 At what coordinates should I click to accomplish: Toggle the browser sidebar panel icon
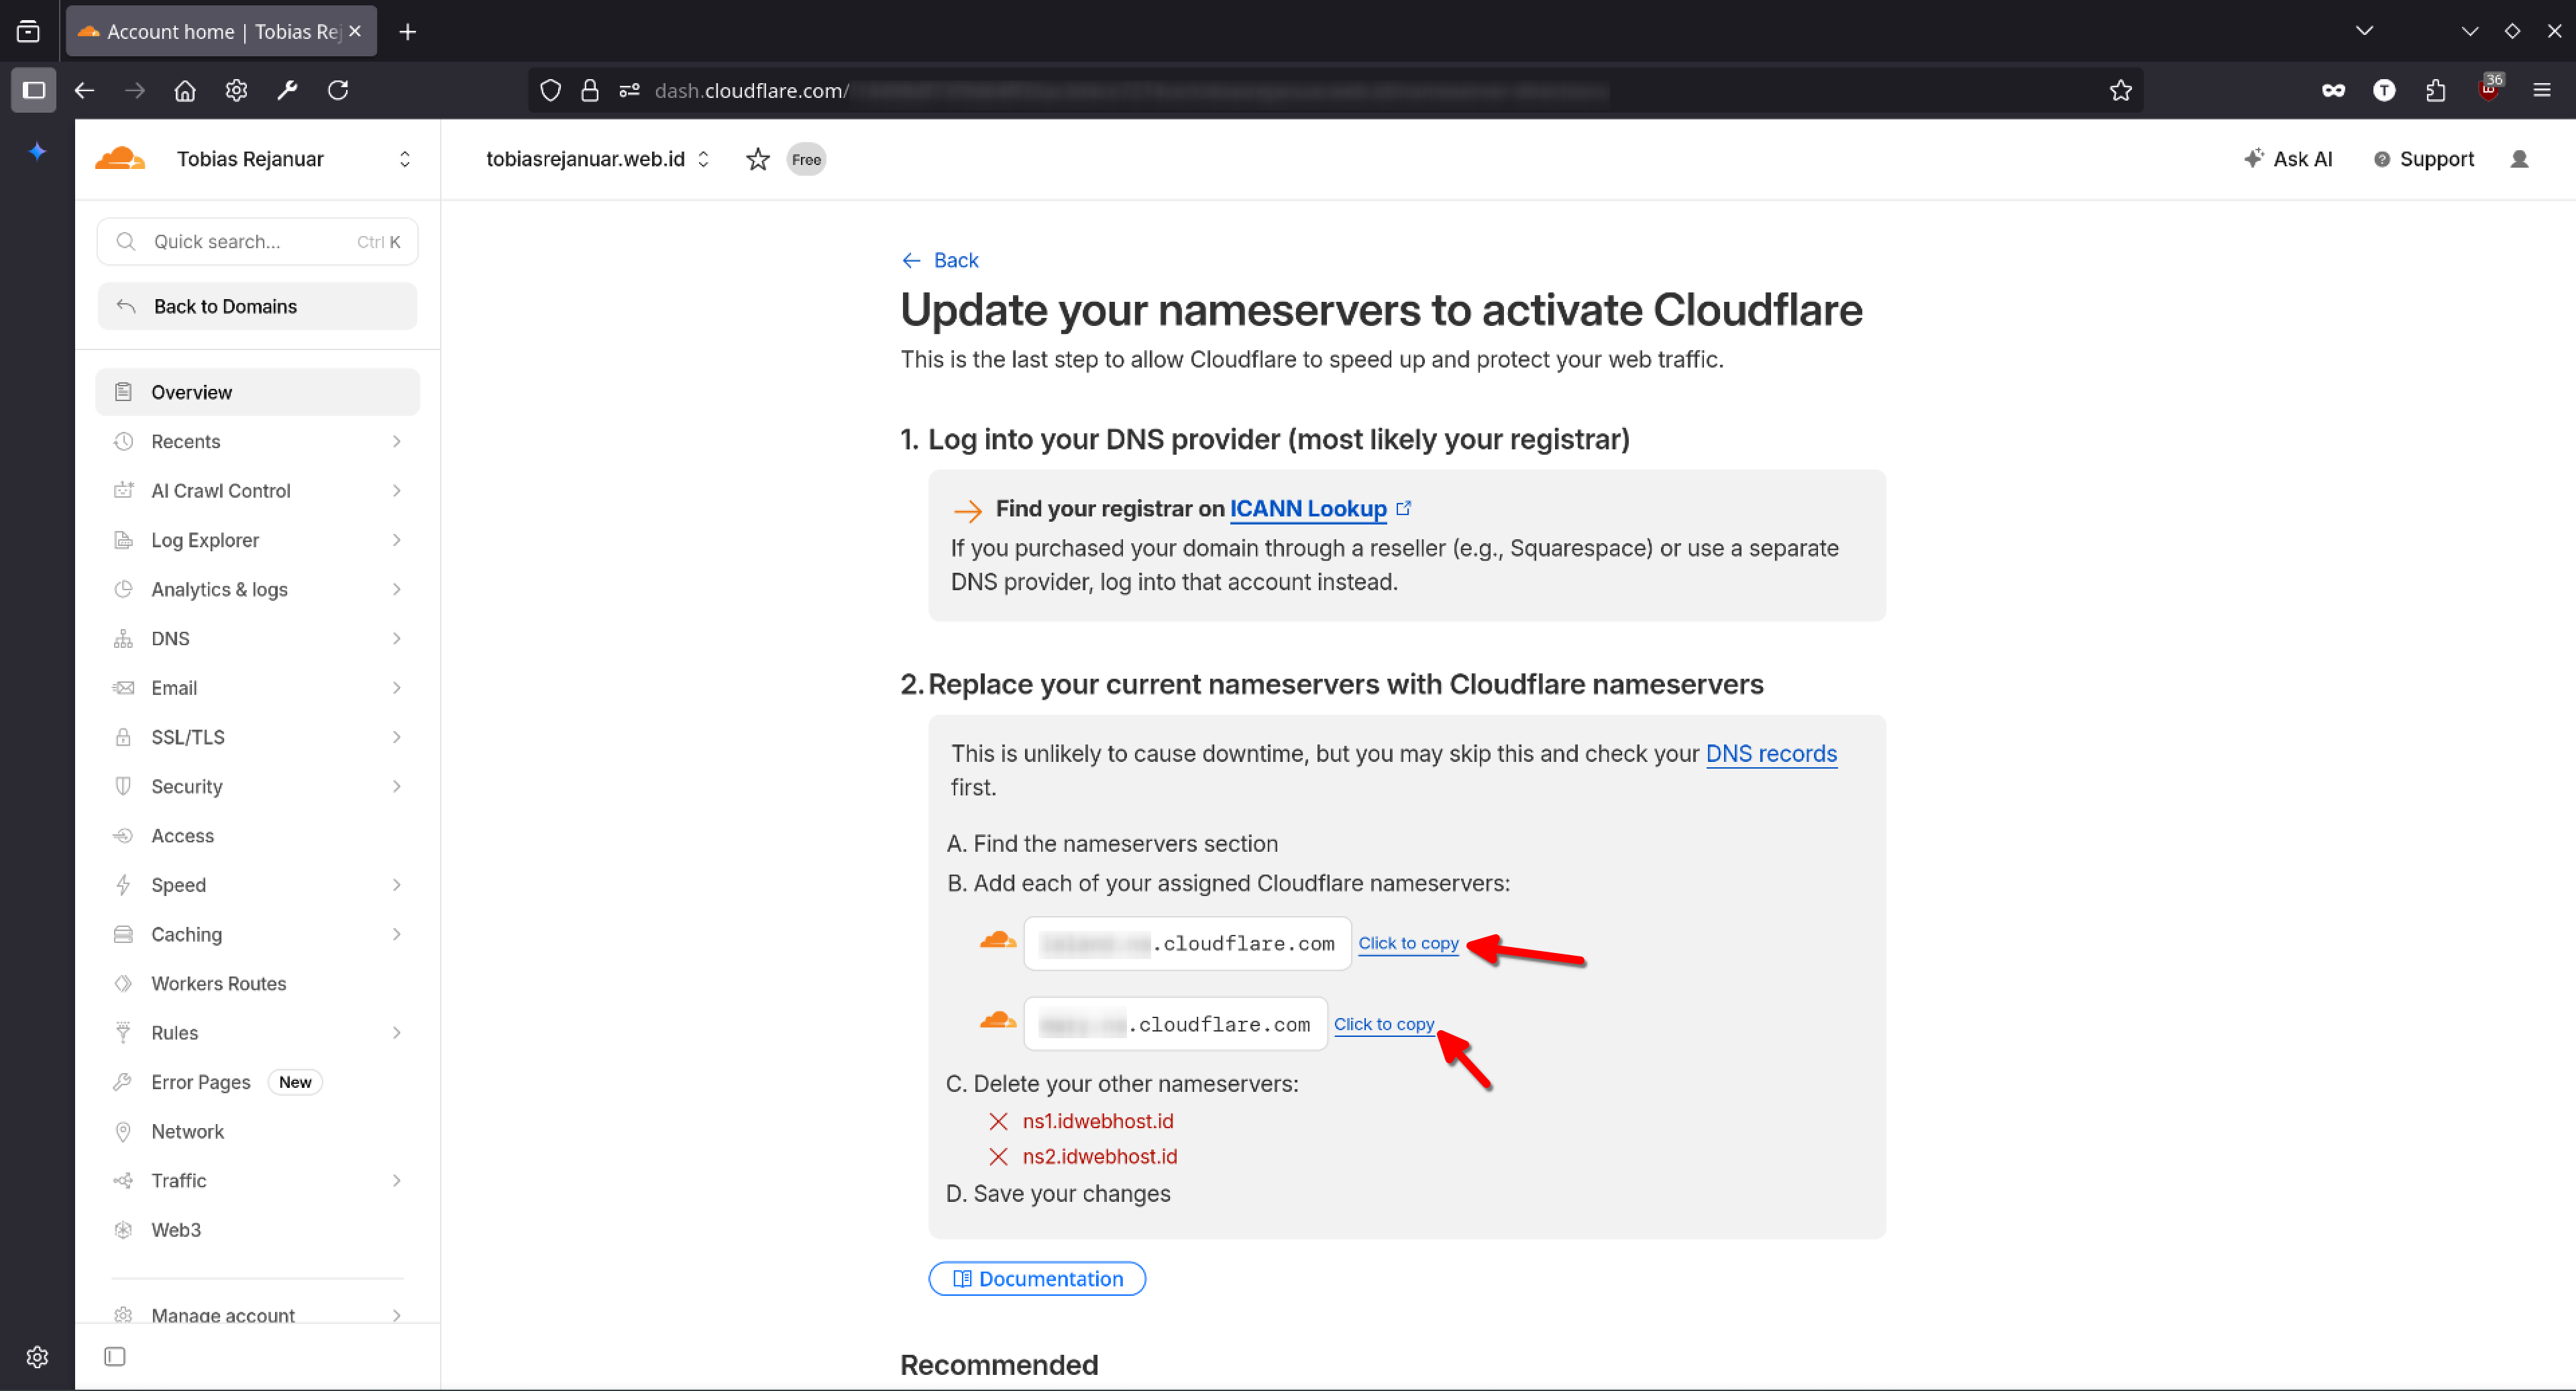[33, 90]
